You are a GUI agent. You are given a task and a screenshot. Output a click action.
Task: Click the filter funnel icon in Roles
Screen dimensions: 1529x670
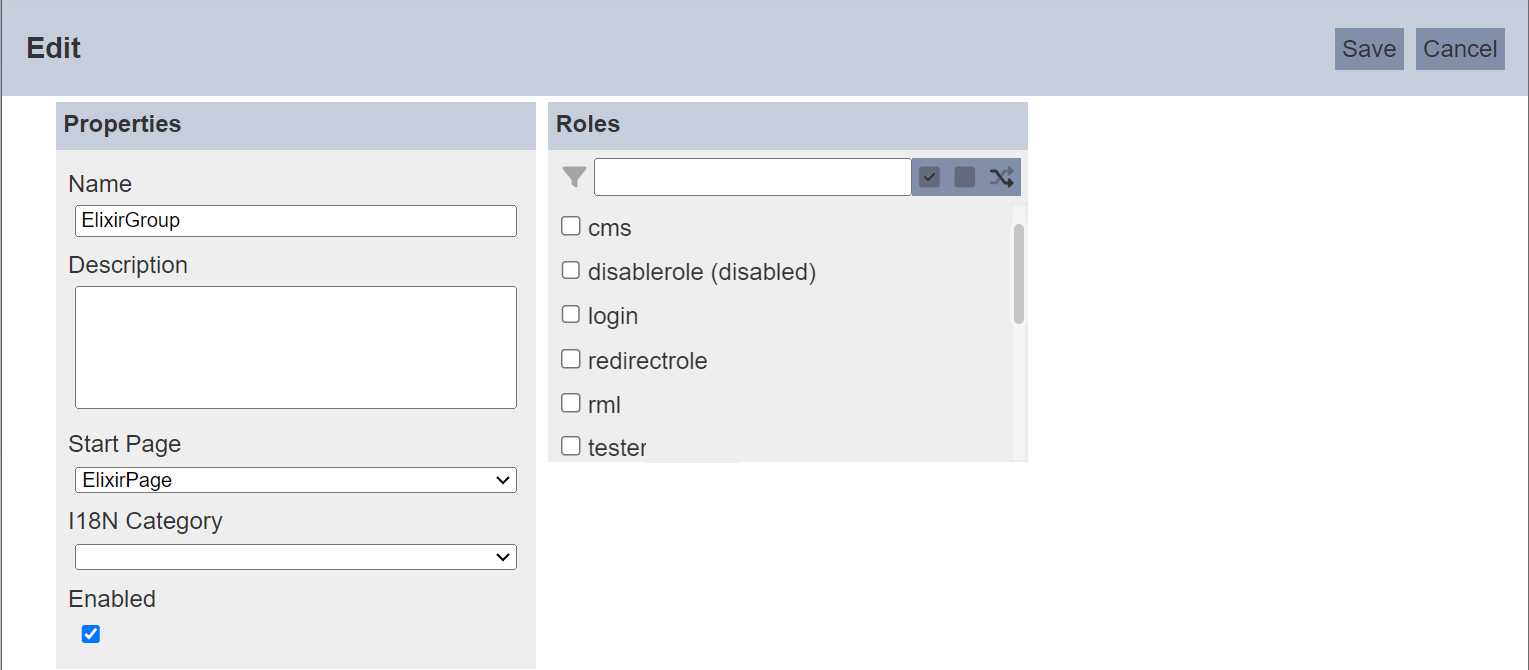(574, 178)
